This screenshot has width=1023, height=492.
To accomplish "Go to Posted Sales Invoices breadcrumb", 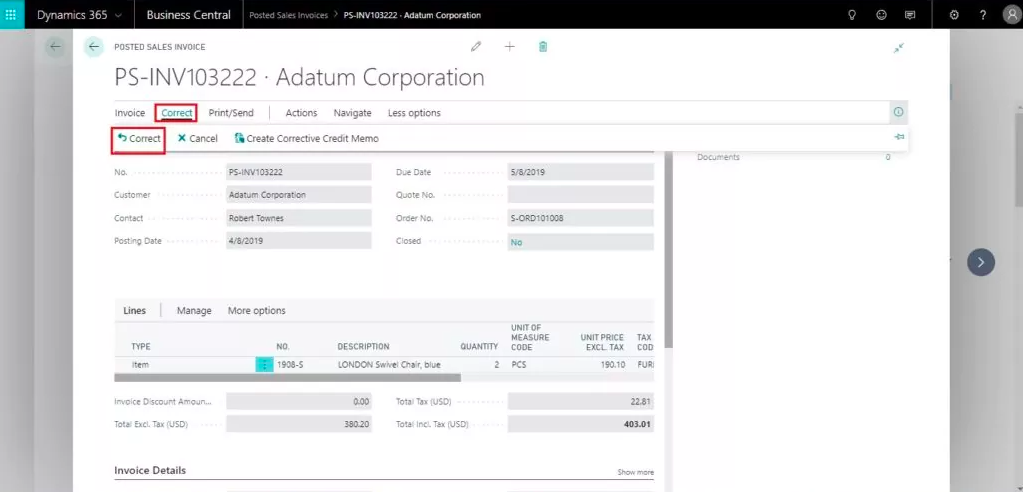I will pos(288,15).
